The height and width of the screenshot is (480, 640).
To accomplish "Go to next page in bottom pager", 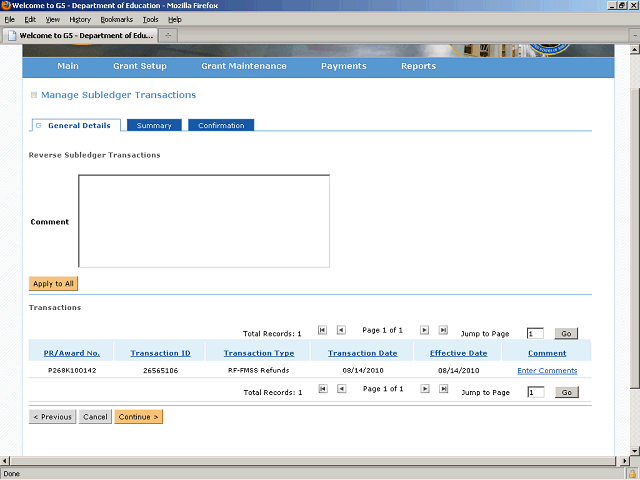I will click(425, 389).
